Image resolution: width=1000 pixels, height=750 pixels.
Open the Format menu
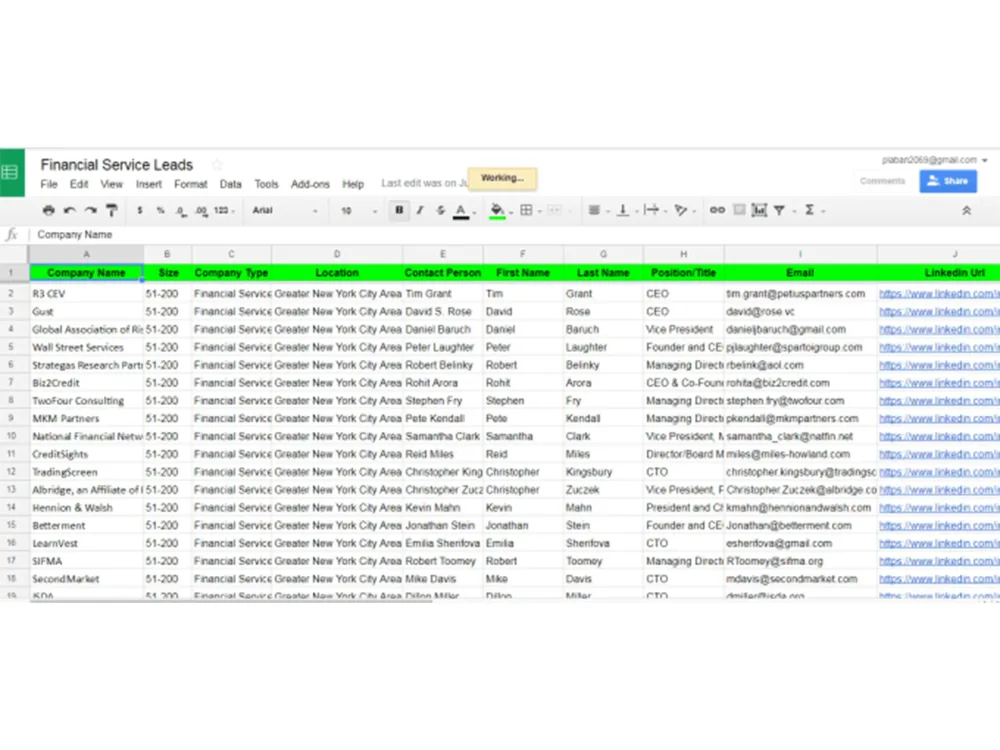[191, 184]
